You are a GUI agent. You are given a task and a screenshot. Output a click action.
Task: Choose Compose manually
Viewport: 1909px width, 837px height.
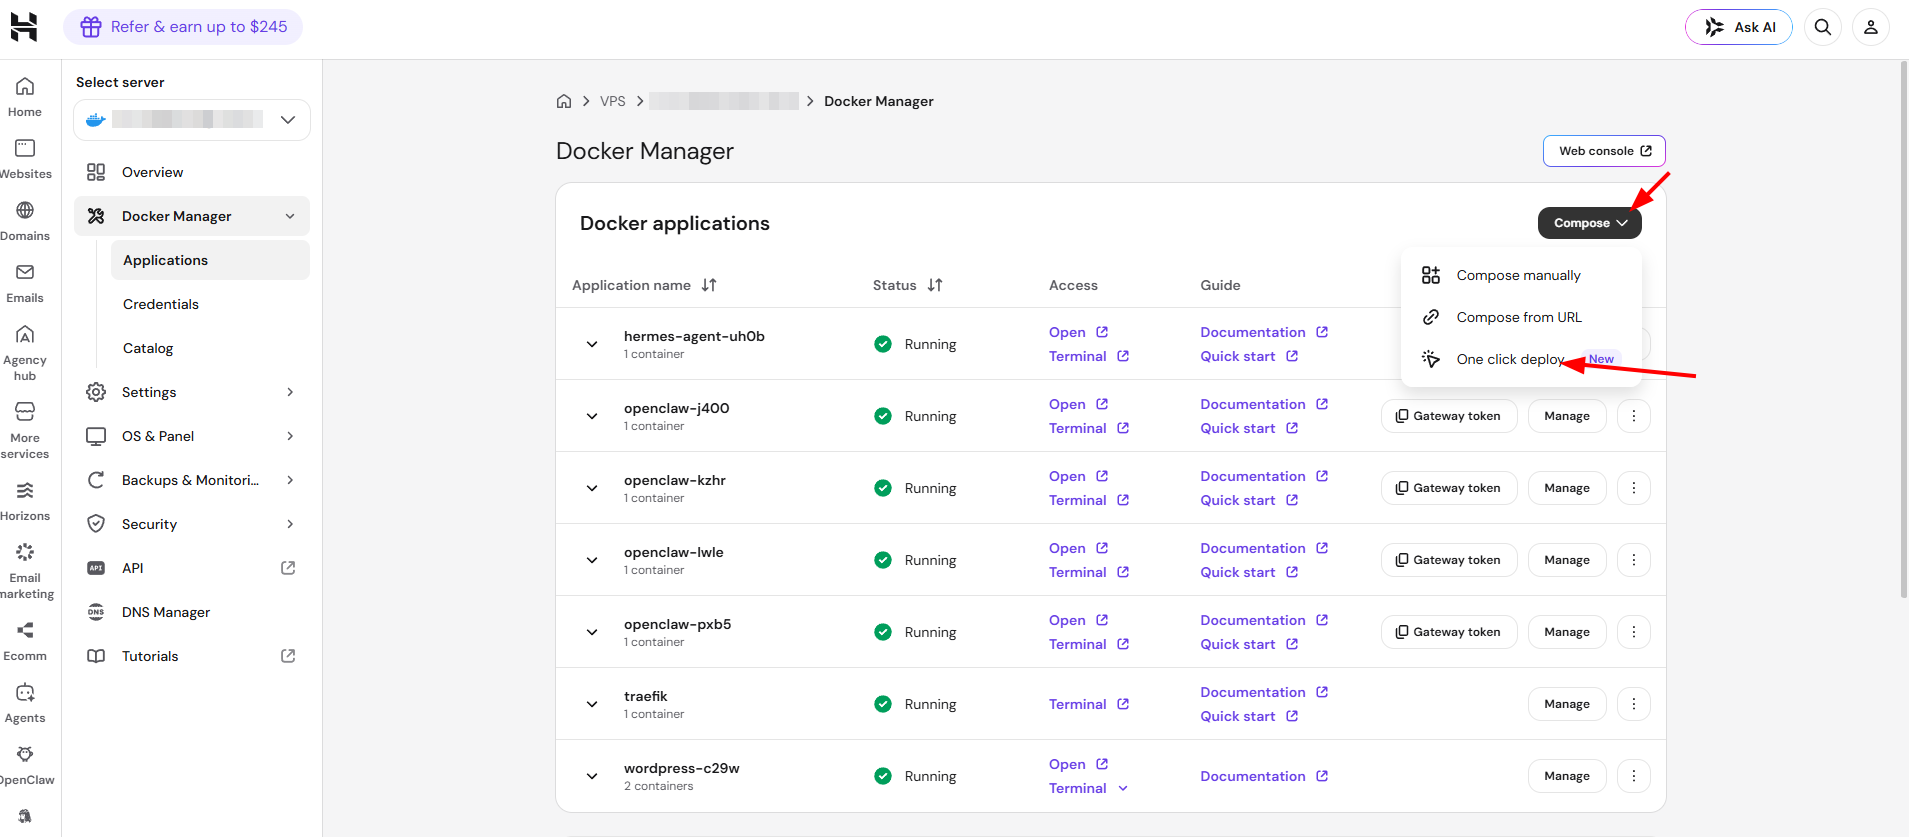pyautogui.click(x=1521, y=275)
